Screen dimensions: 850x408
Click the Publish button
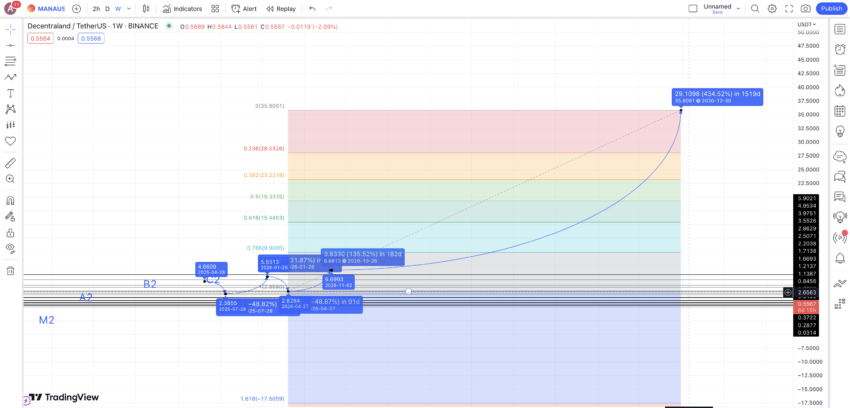click(831, 8)
